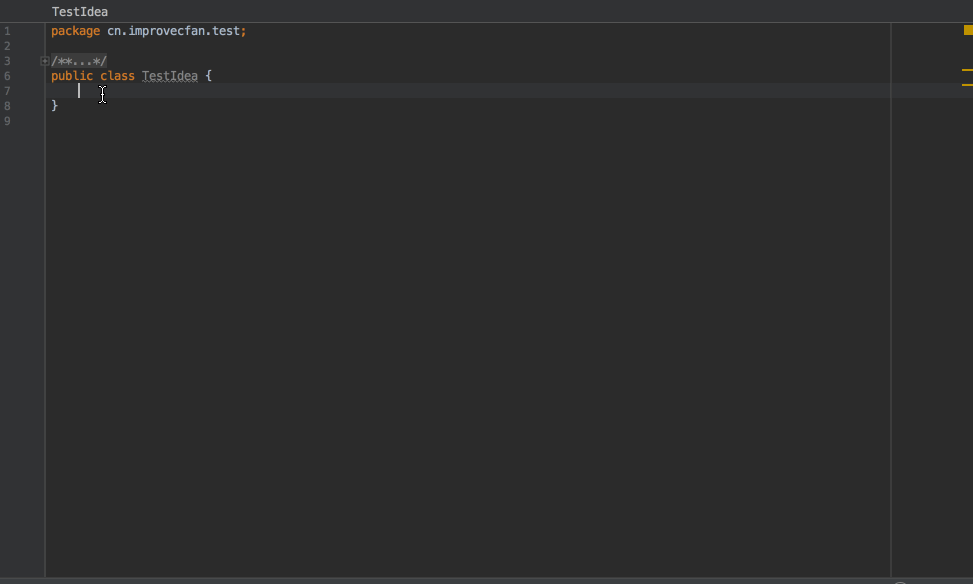Jump to the upper yellow warning stripe
973x584 pixels.
967,71
